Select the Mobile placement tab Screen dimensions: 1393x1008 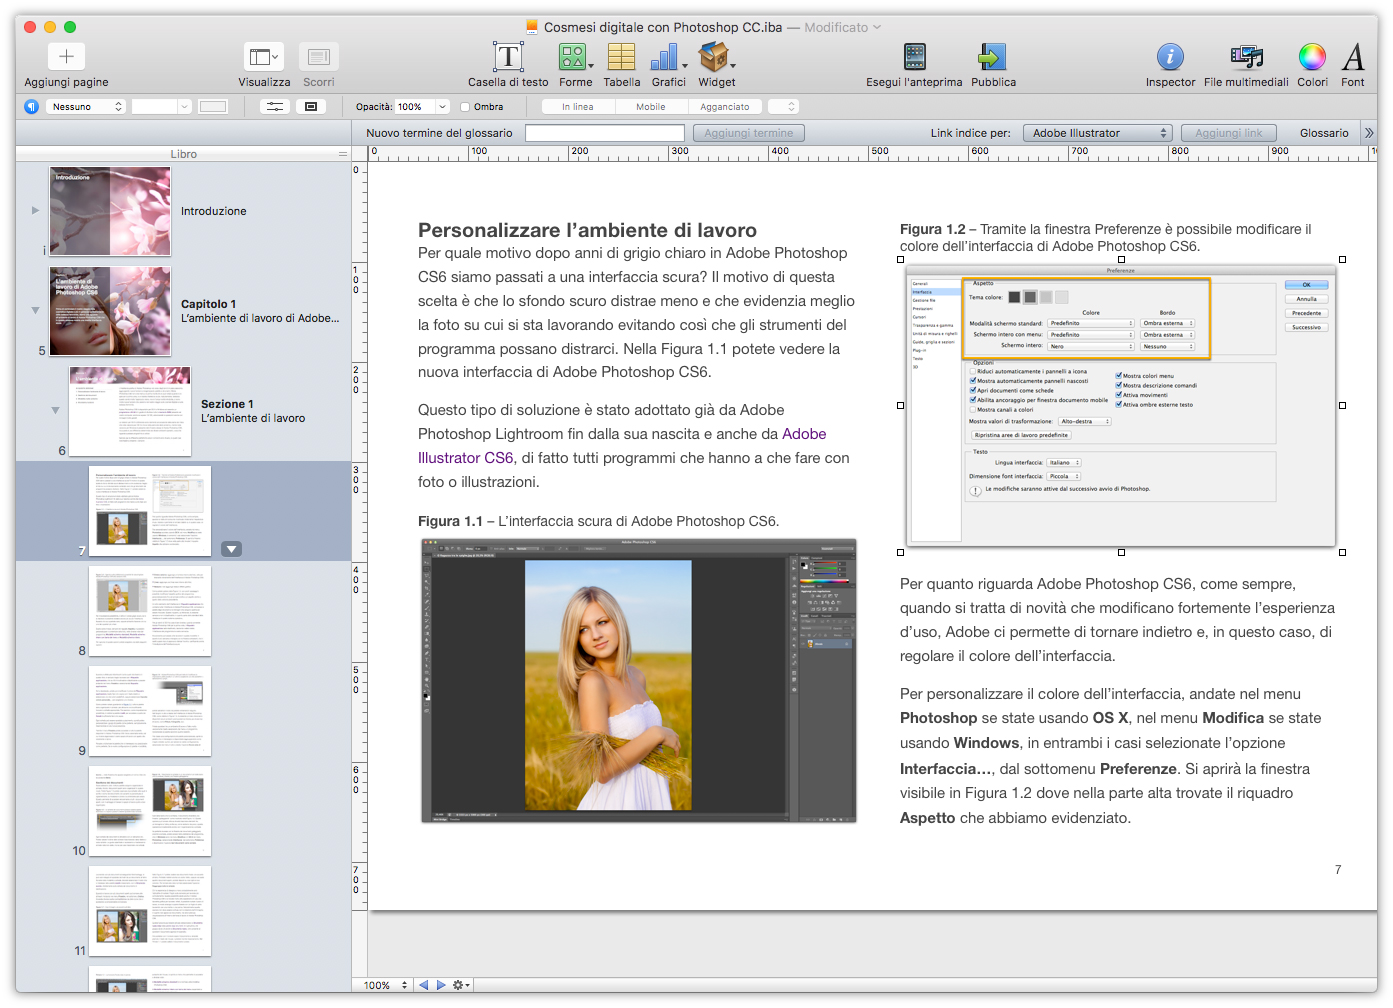(650, 107)
